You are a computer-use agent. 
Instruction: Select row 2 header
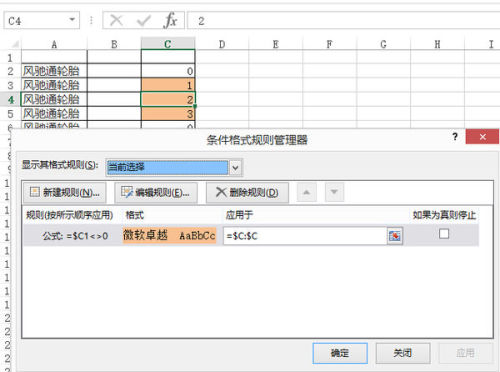pyautogui.click(x=10, y=71)
